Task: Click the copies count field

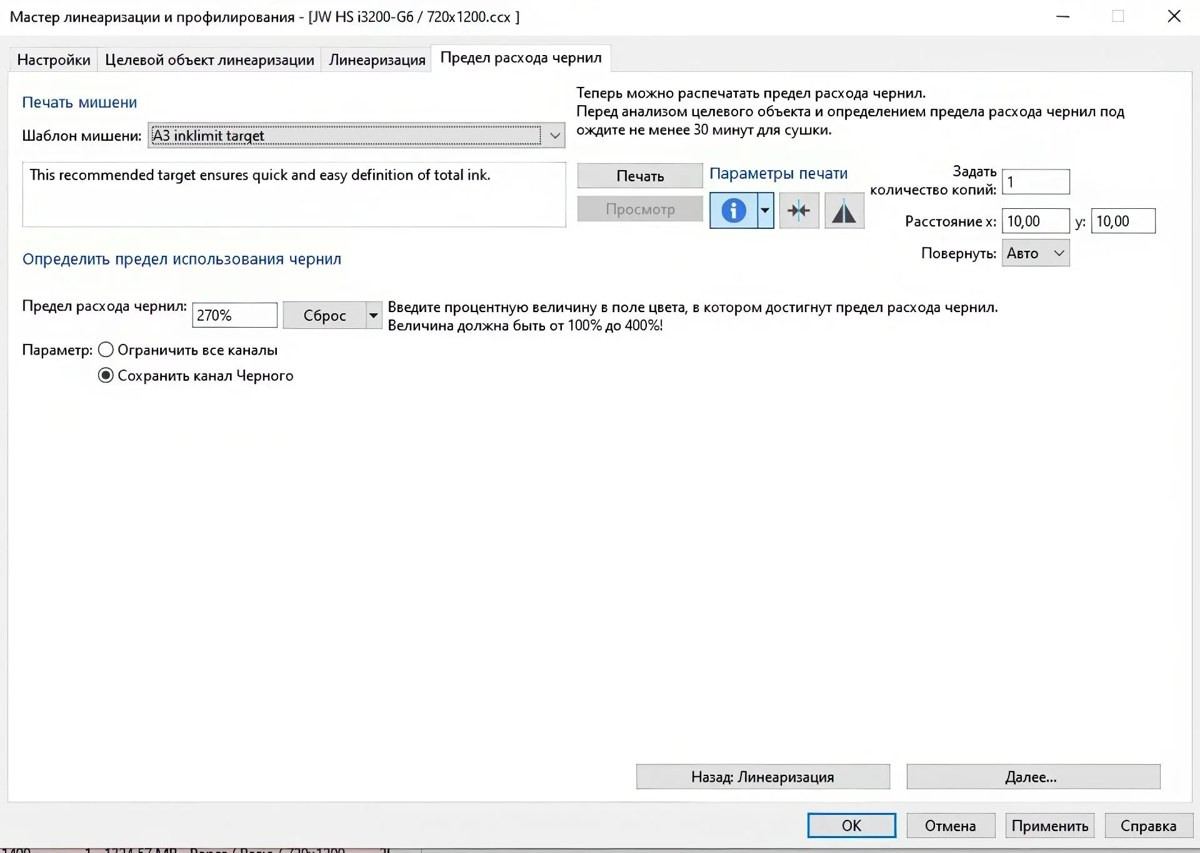Action: 1036,182
